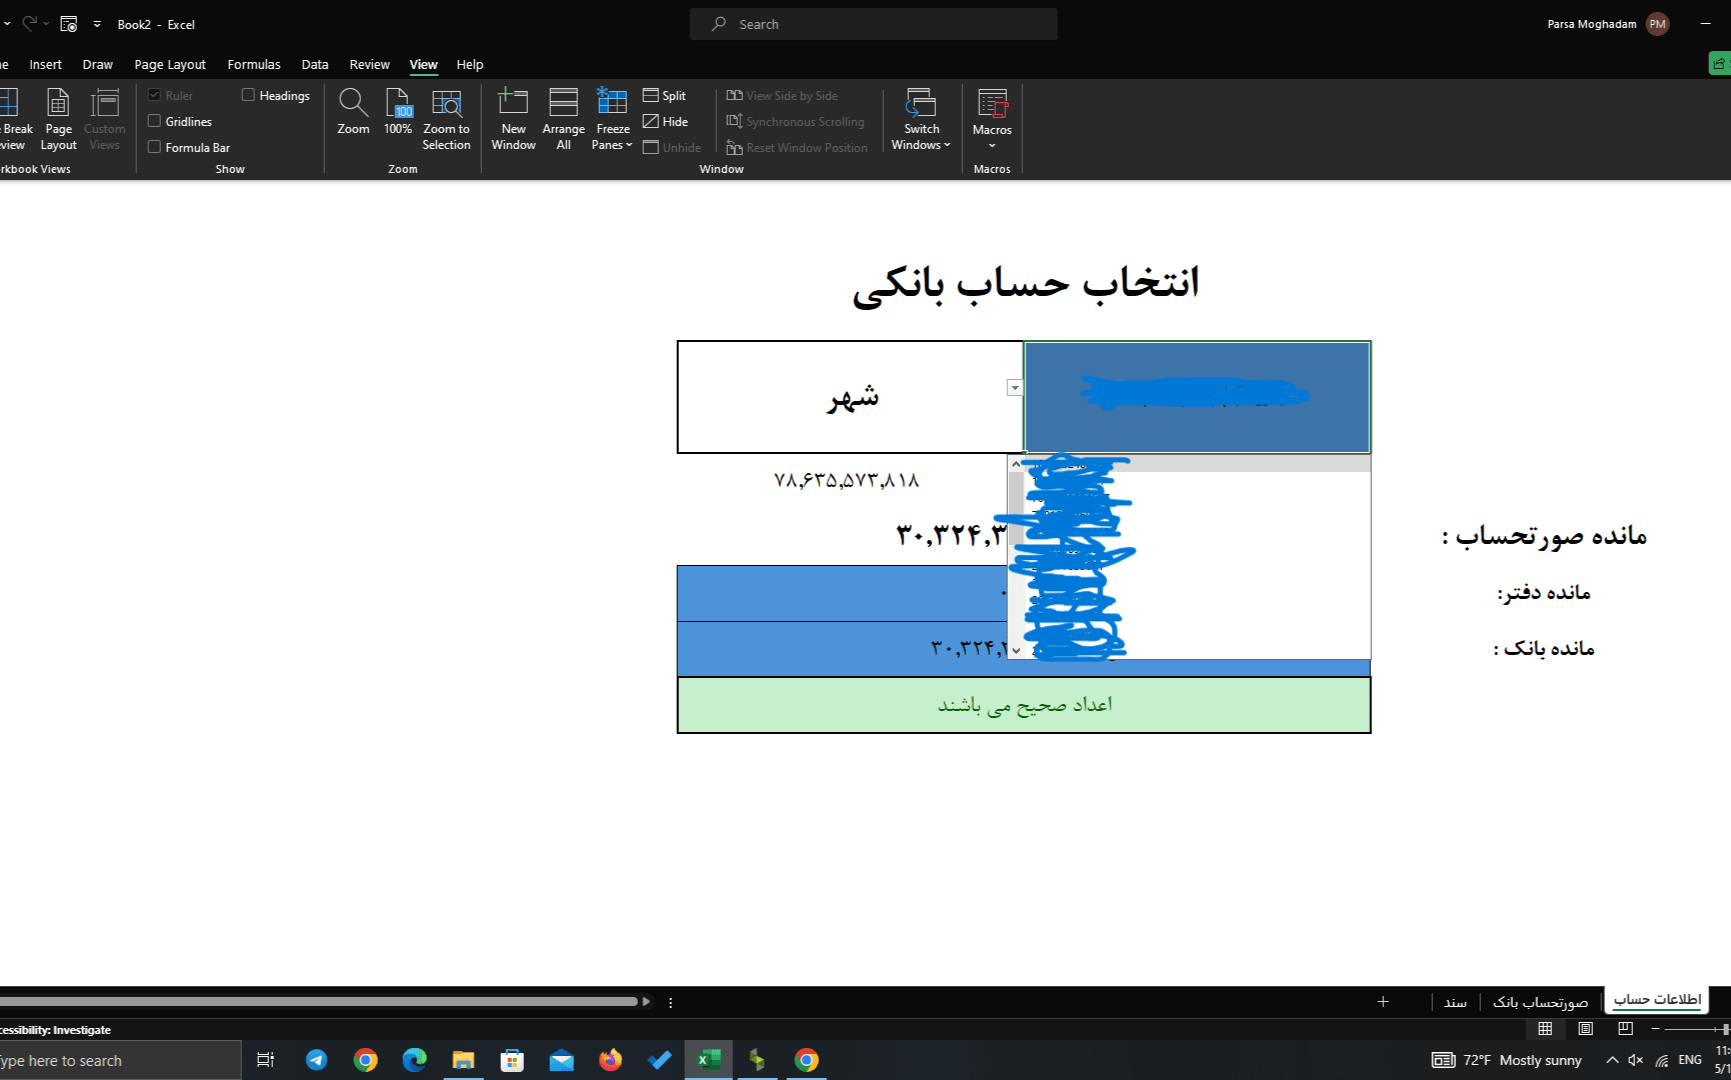Open the Formulas ribbon tab
Screen dimensions: 1731x1080
click(254, 64)
